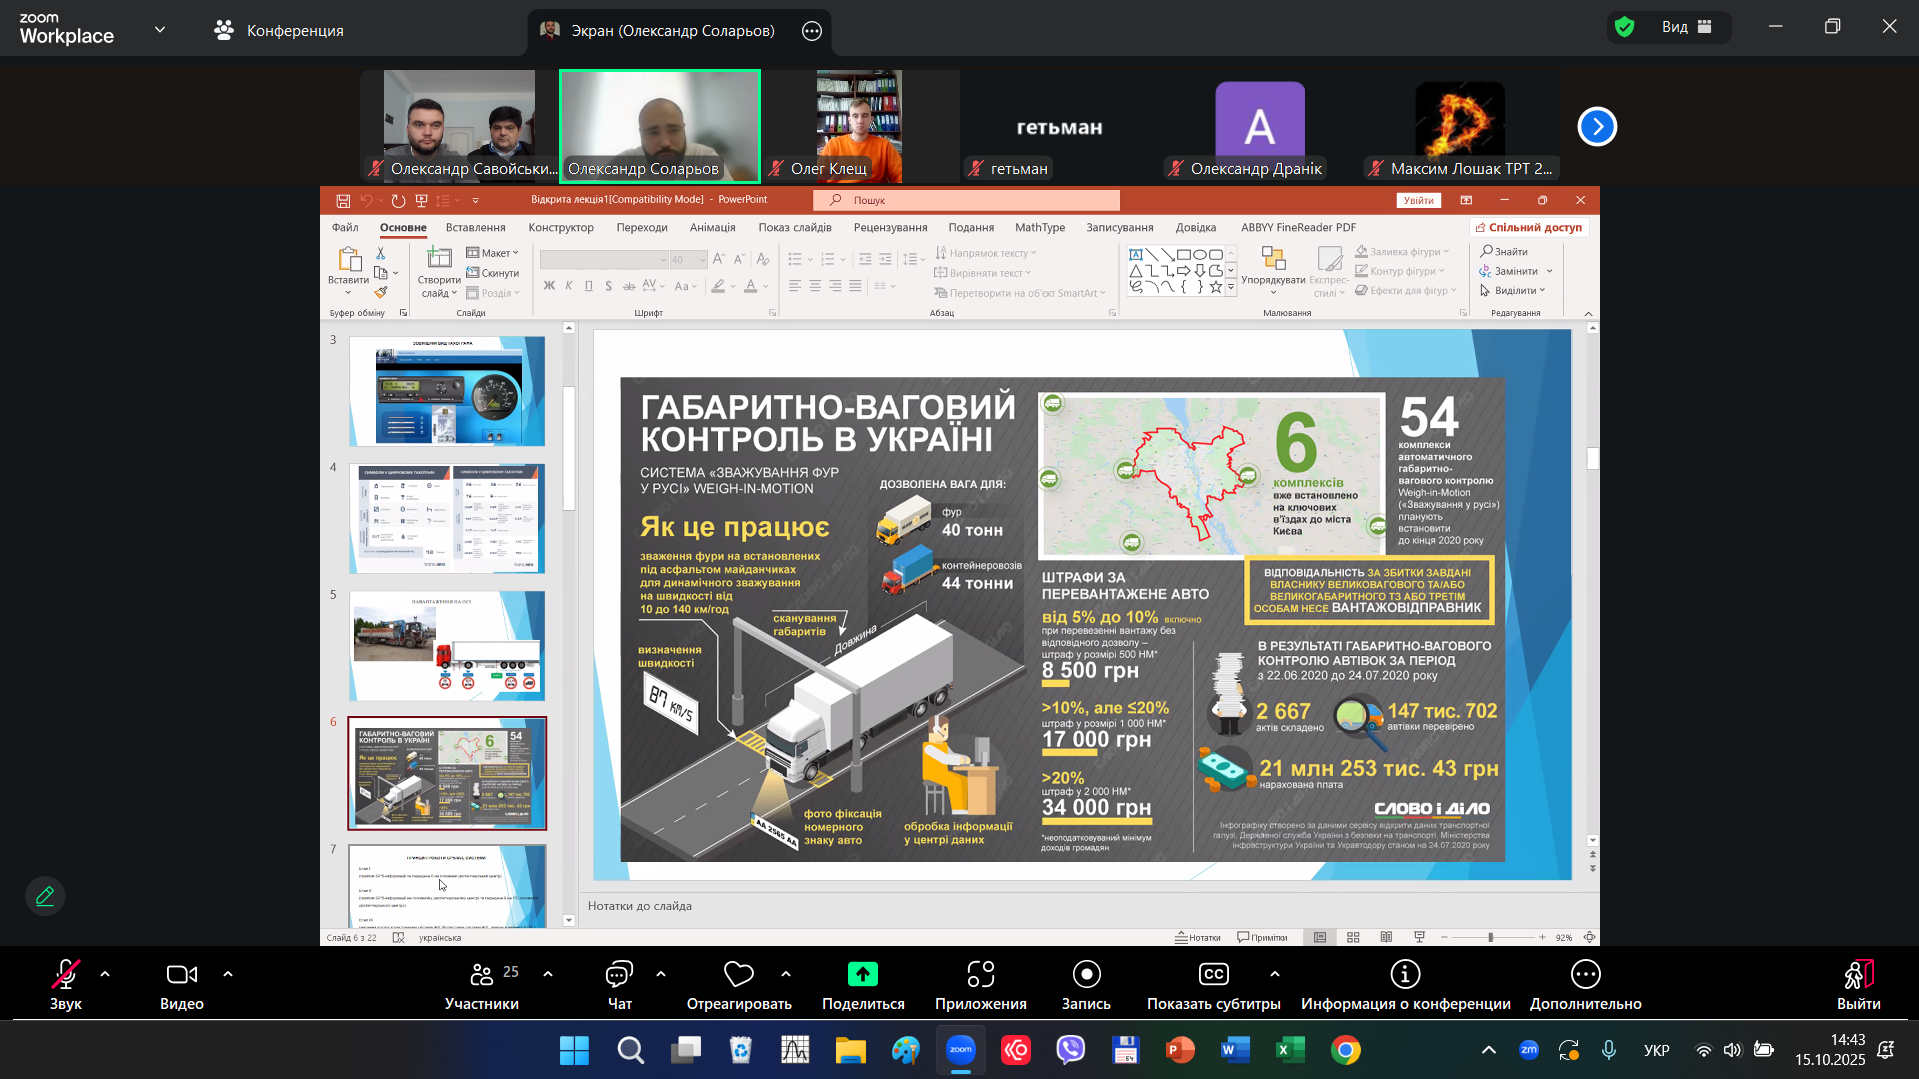
Task: Toggle Показать субтитры closed captions
Action: 1213,985
